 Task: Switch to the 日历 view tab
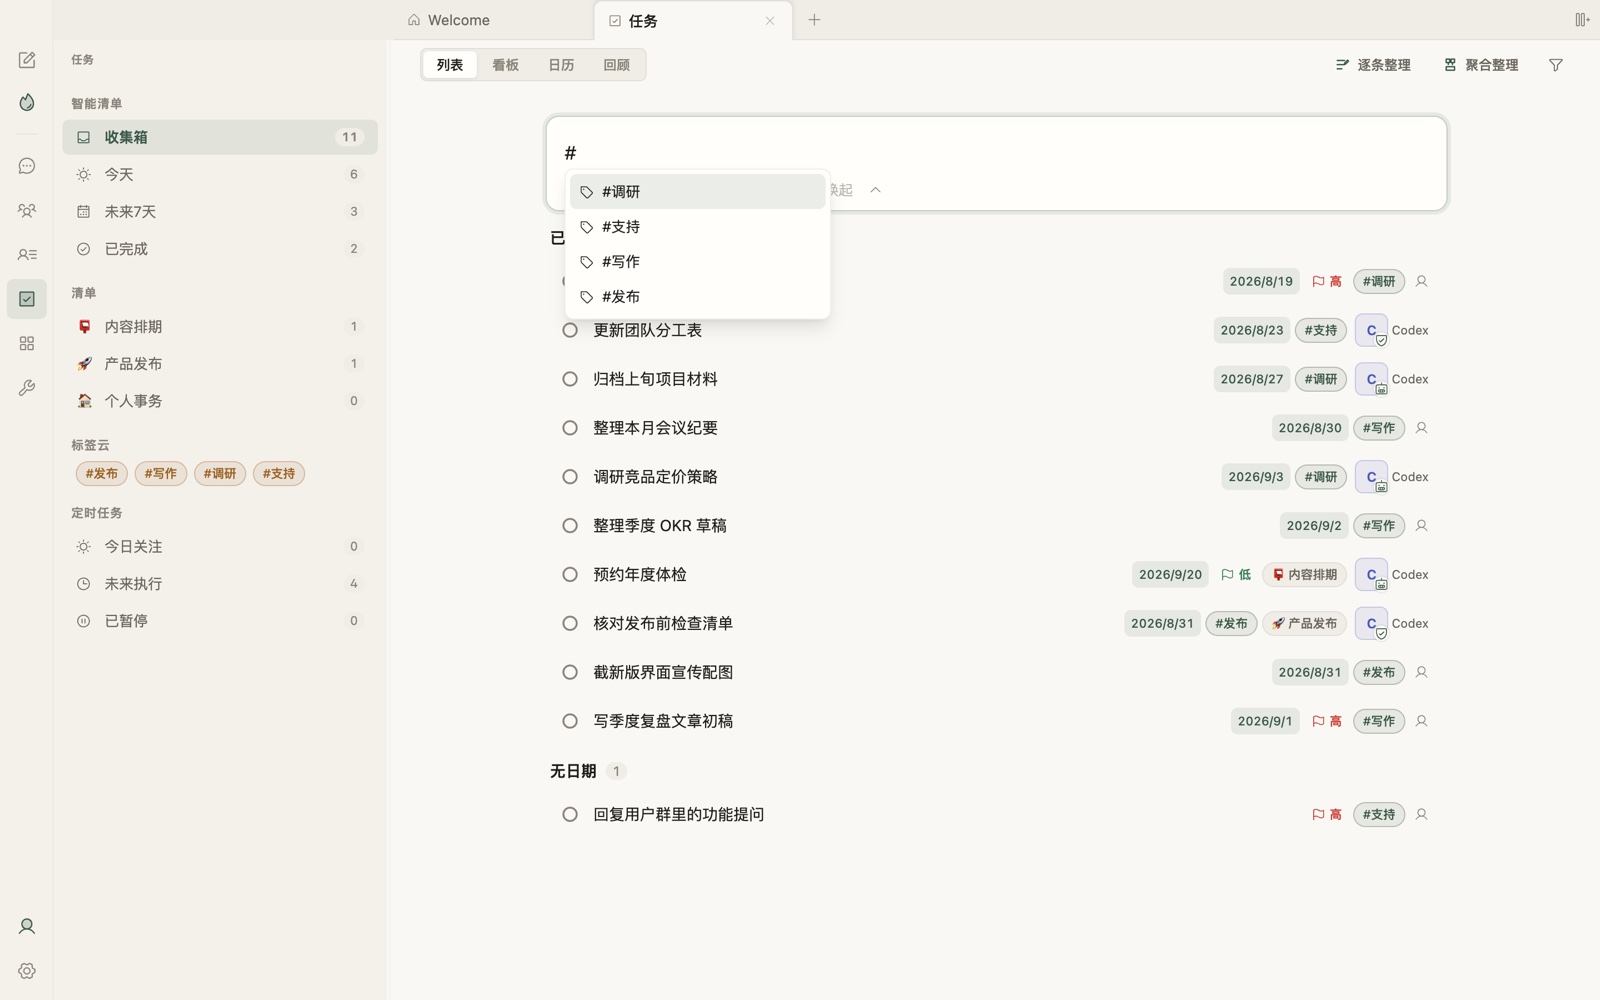pyautogui.click(x=561, y=65)
